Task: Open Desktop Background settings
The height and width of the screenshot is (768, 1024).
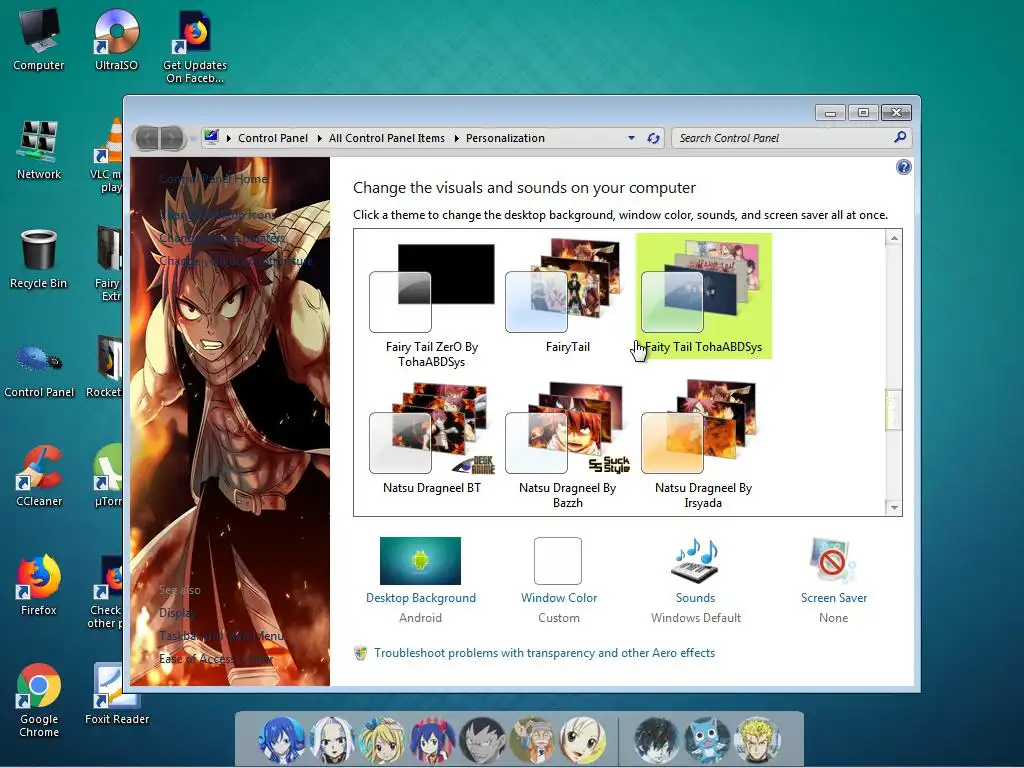Action: pyautogui.click(x=421, y=580)
